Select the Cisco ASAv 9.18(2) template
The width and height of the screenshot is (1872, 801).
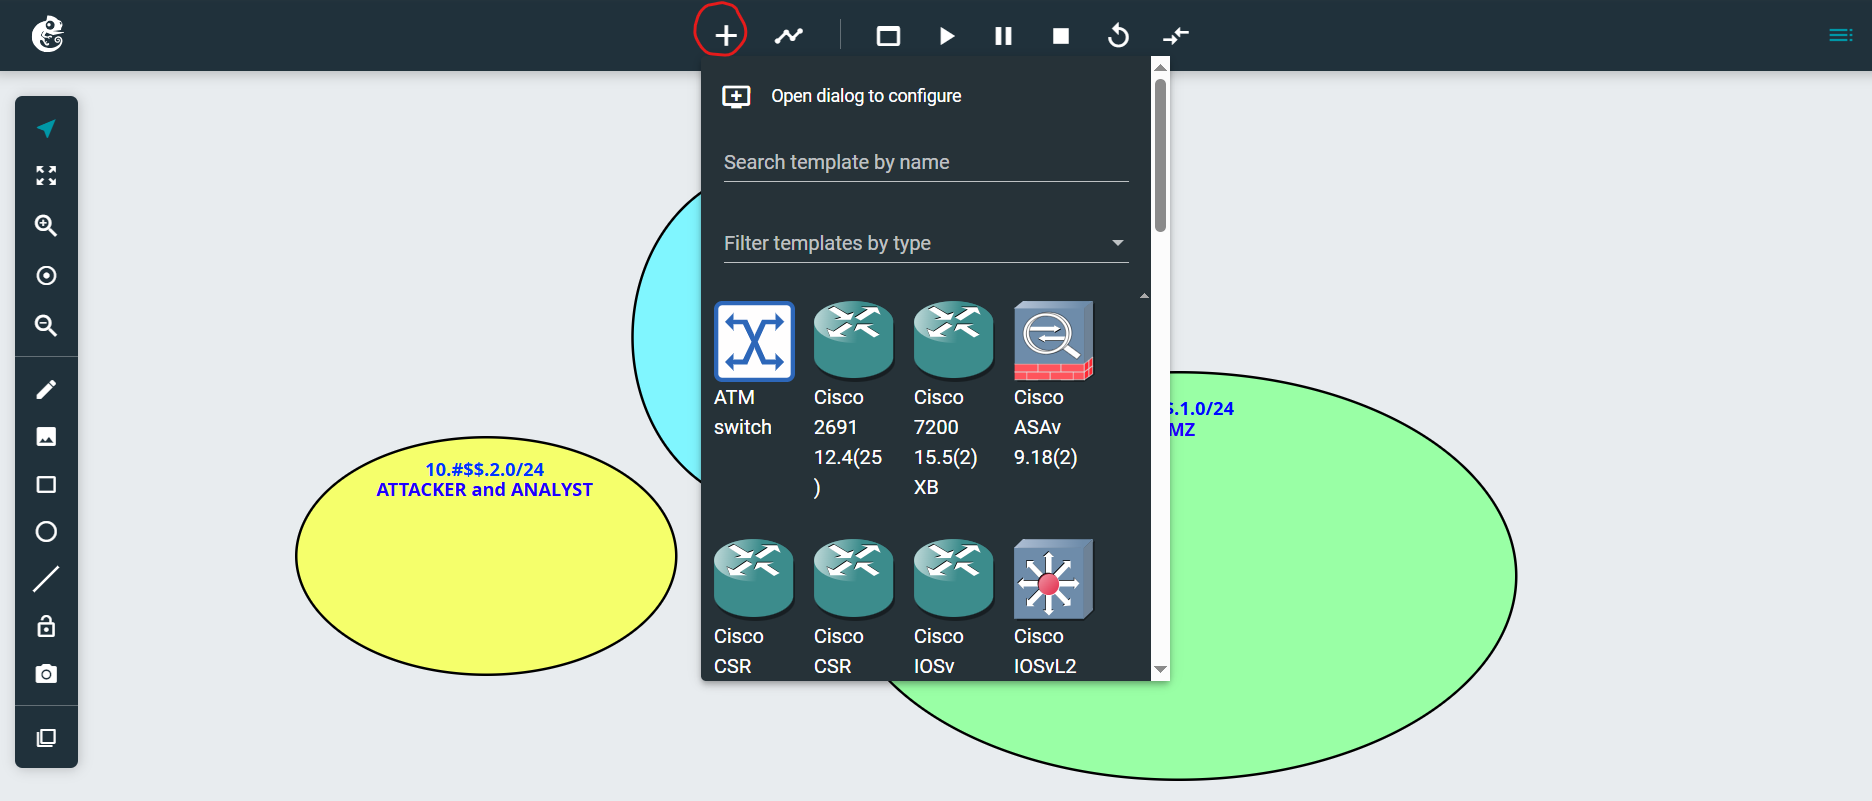[1053, 385]
